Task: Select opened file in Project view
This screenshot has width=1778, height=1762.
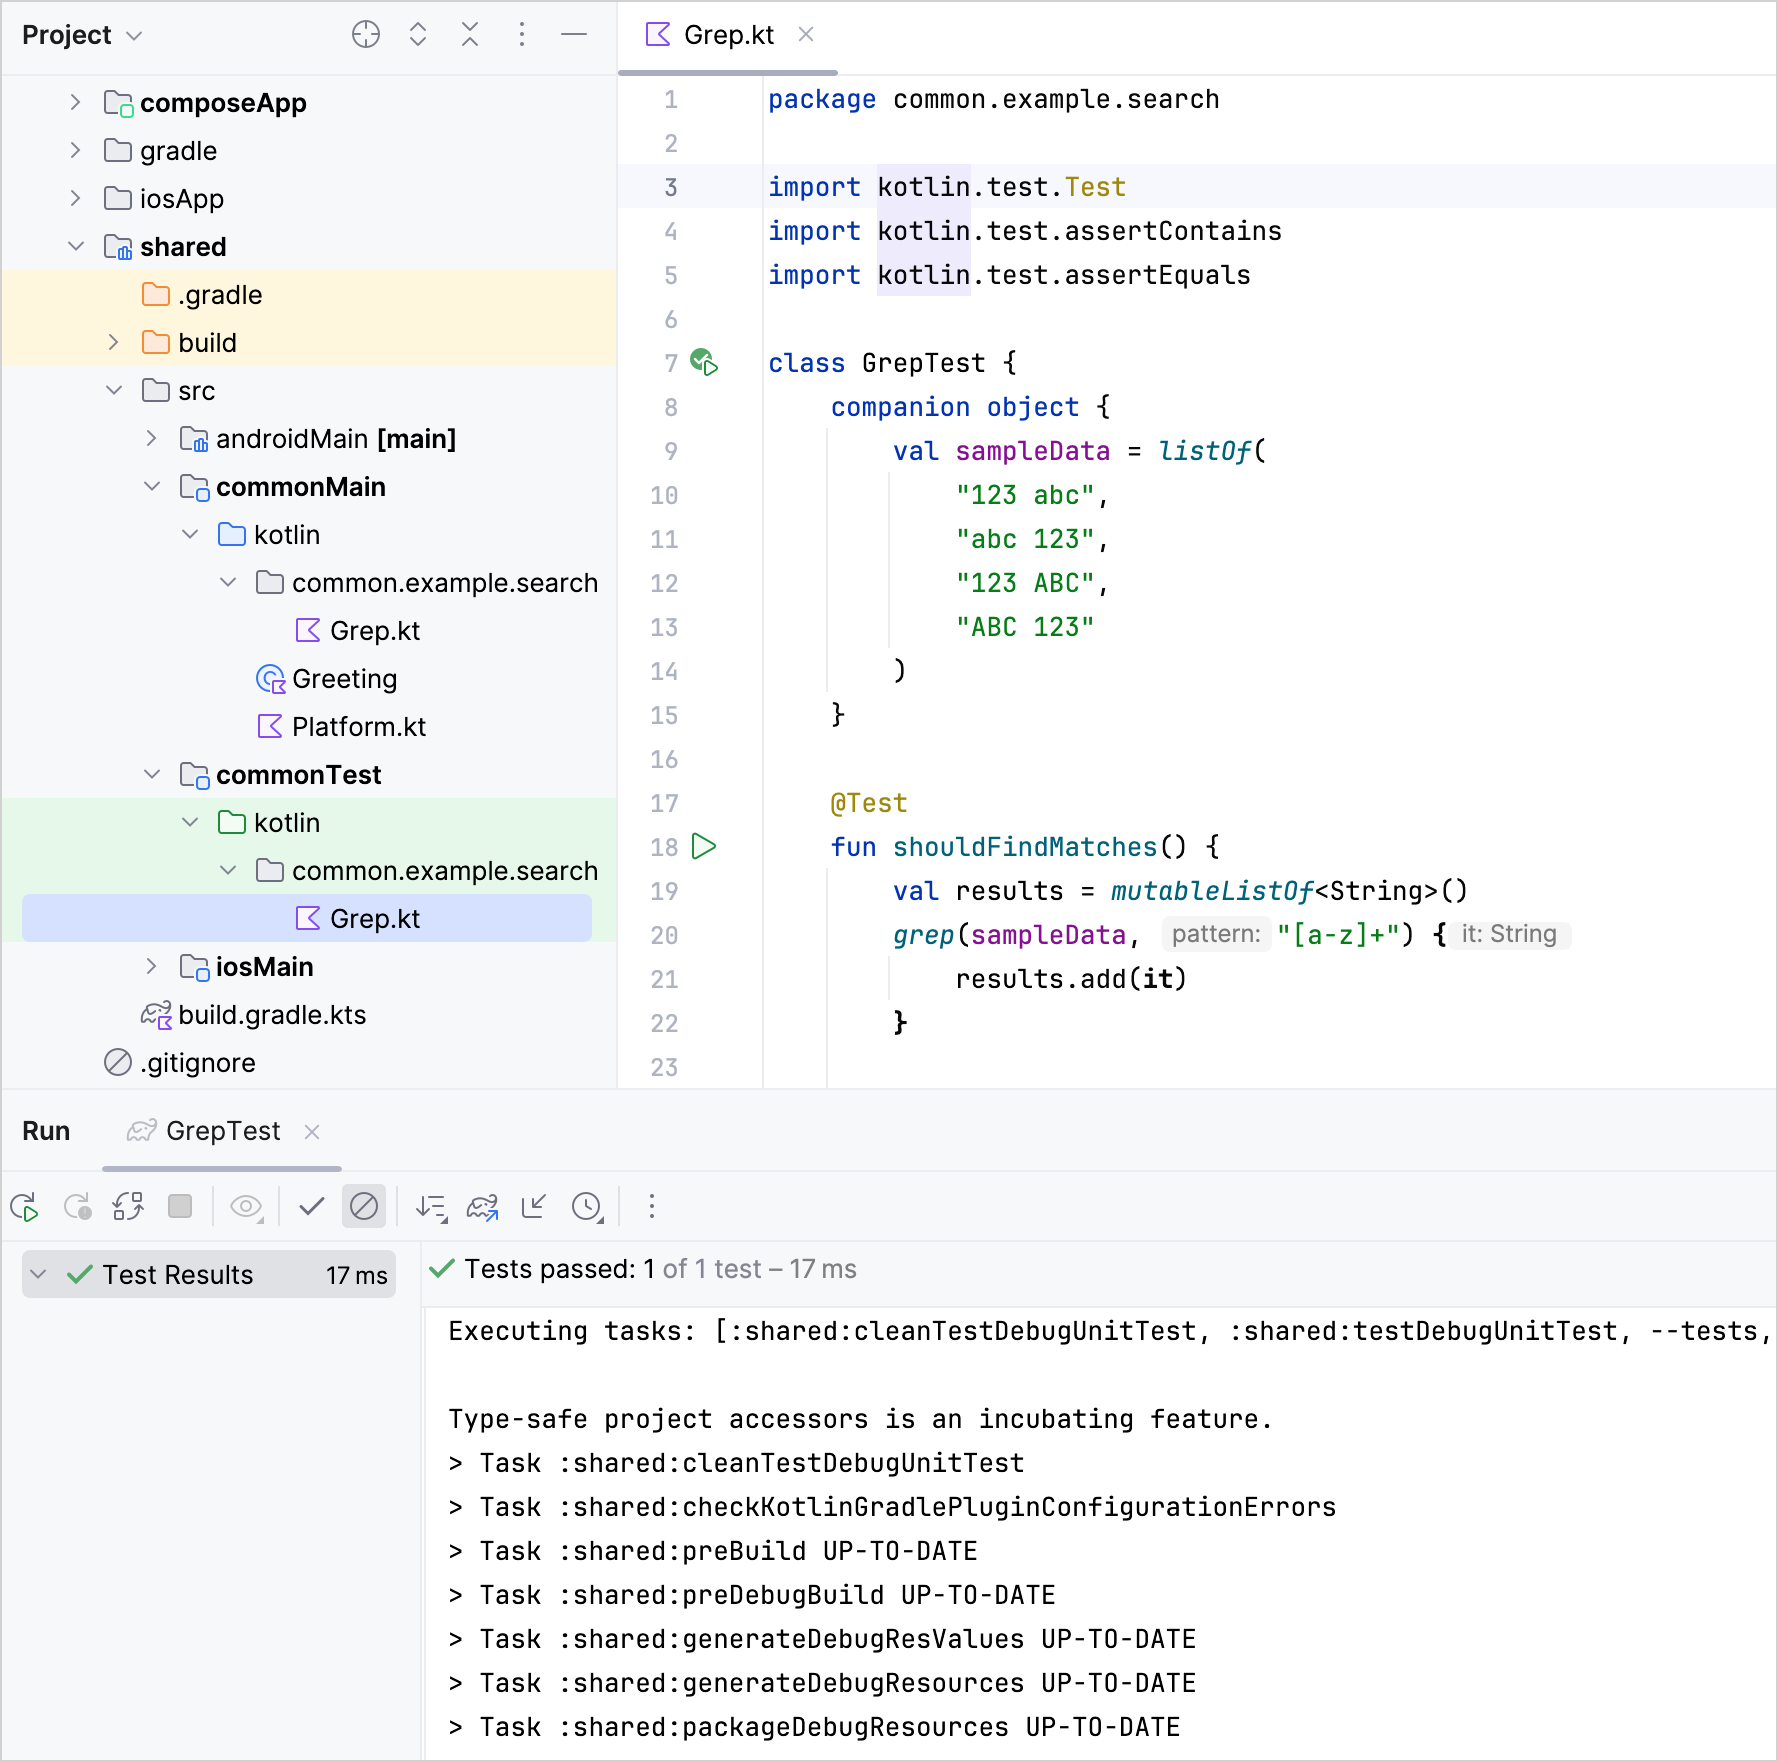Action: (366, 34)
